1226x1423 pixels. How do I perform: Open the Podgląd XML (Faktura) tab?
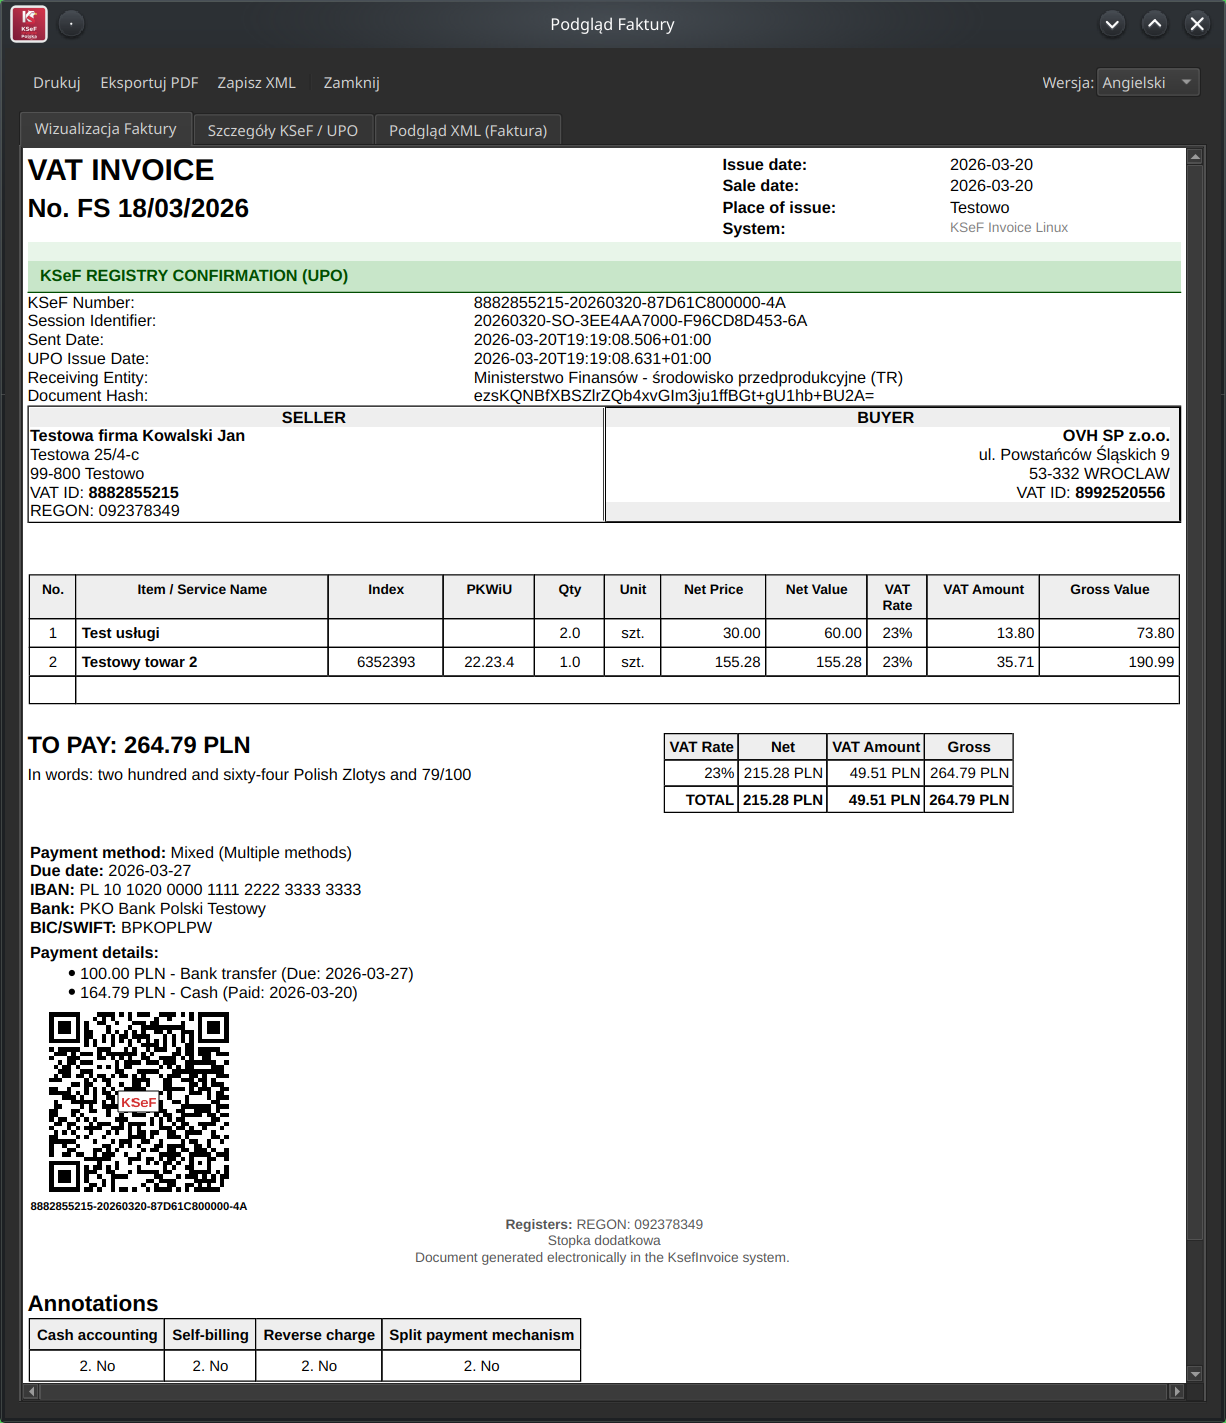pos(467,131)
